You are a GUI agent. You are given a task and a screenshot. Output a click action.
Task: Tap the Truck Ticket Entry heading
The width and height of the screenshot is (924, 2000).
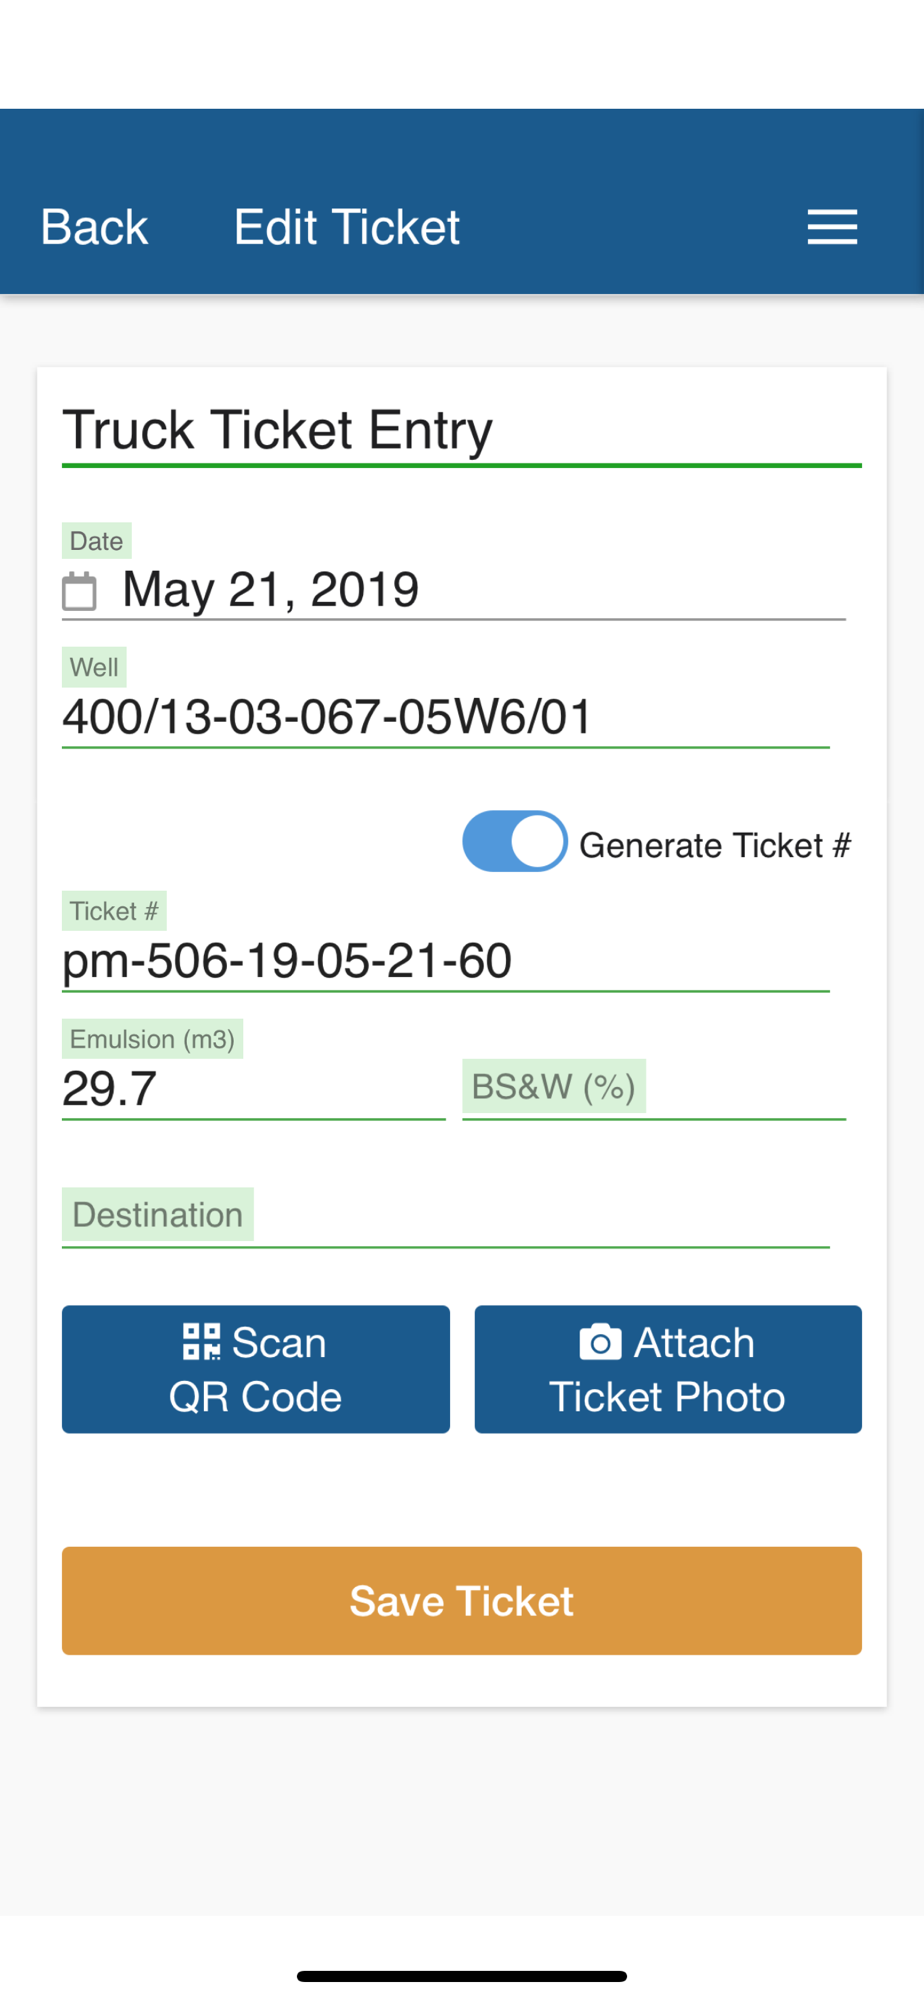click(278, 430)
